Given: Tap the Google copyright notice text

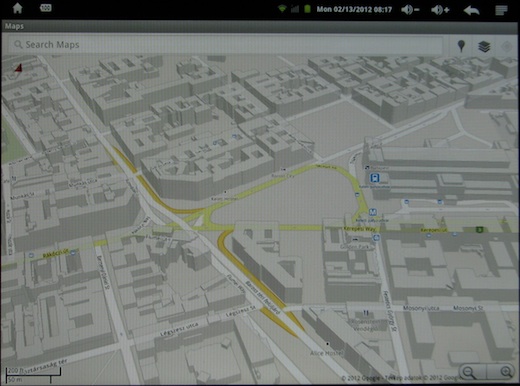Looking at the screenshot, I should click(402, 378).
